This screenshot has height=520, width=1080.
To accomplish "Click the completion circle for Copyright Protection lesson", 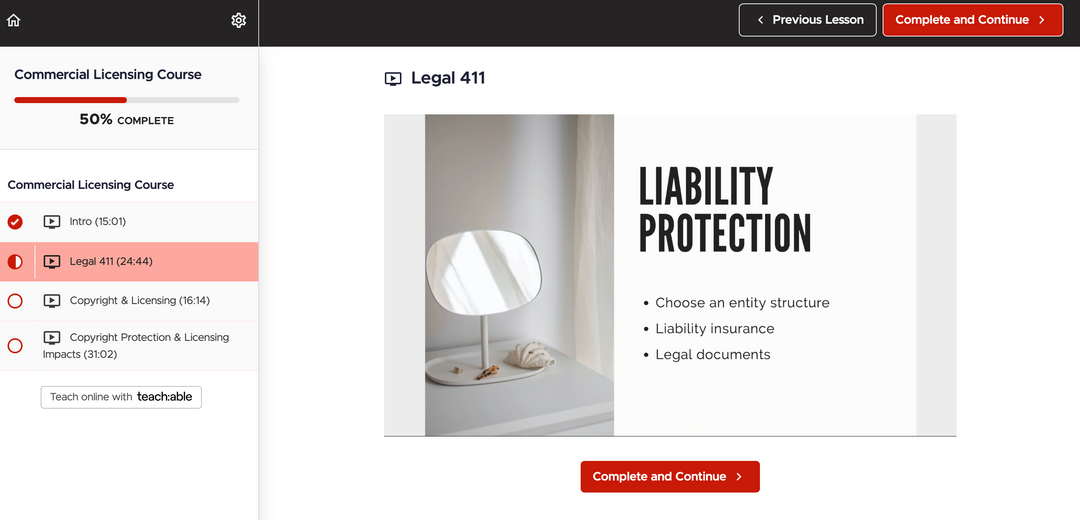I will coord(15,346).
